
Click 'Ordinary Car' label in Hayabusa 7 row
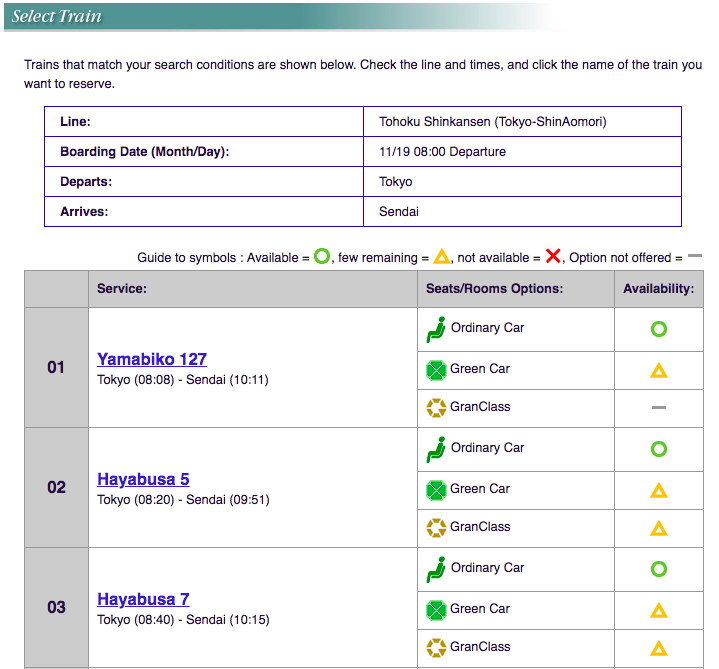487,568
